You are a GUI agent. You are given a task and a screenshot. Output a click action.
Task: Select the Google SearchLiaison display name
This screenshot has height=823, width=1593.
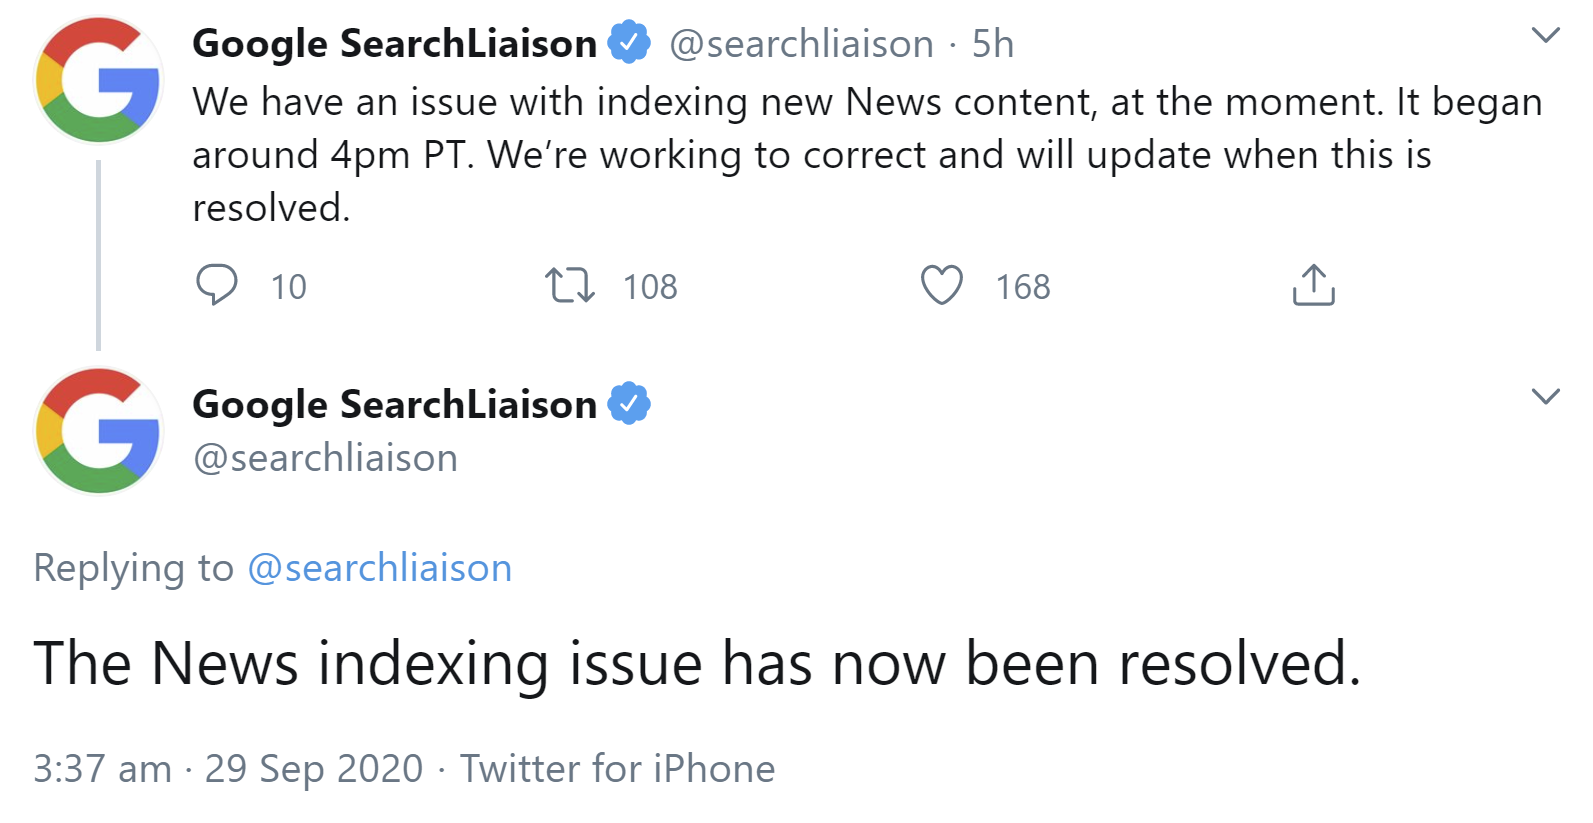(393, 42)
